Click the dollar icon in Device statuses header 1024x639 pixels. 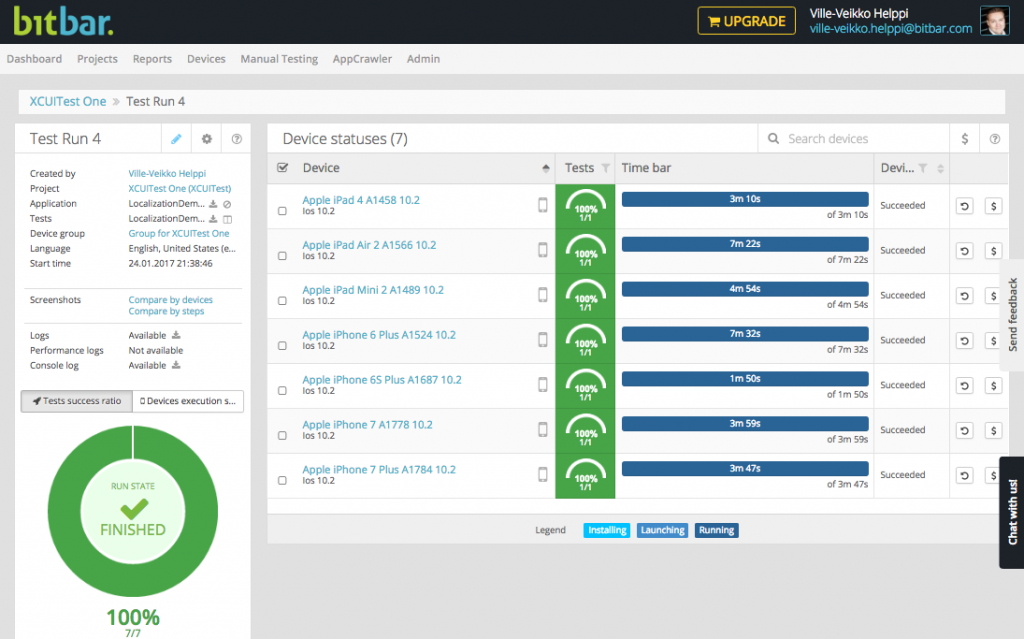[x=965, y=139]
